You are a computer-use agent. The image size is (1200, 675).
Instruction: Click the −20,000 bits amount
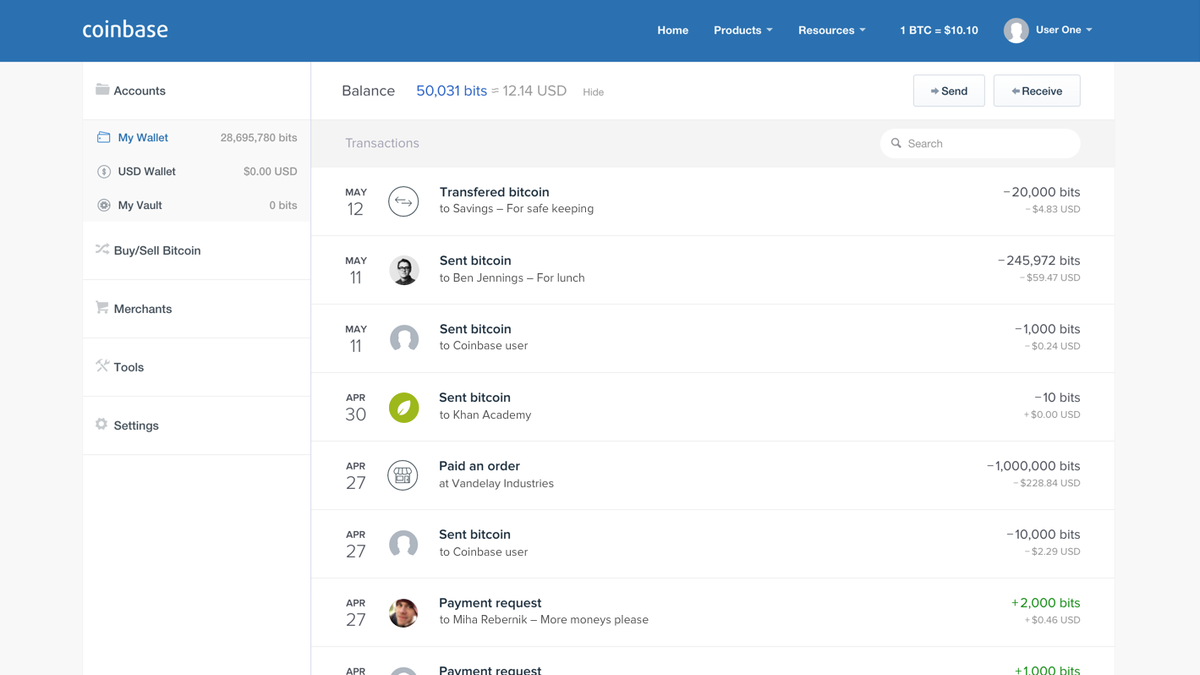(1042, 192)
